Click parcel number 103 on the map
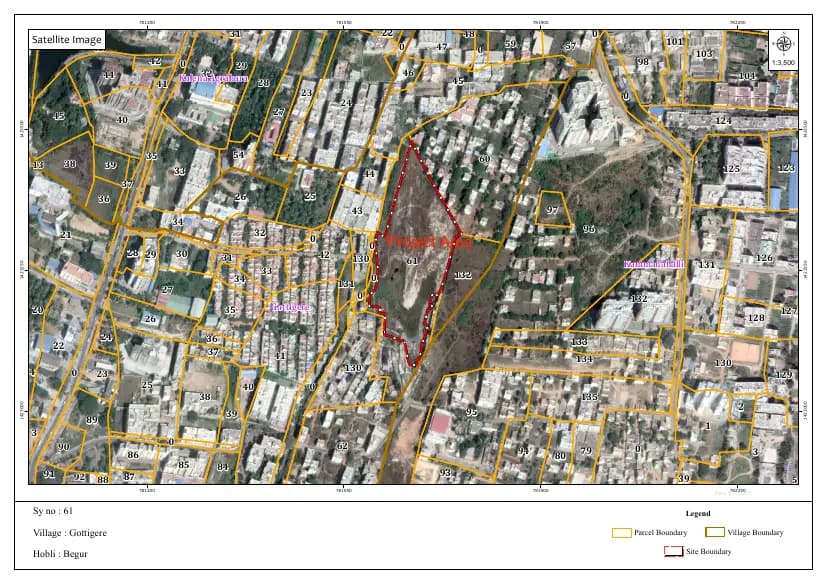 (x=704, y=54)
